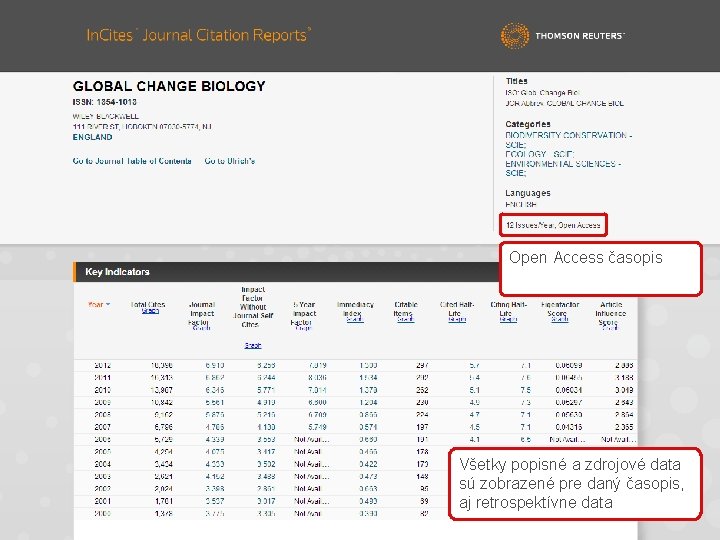Viewport: 720px width, 540px height.
Task: Open the Ecology - SCIE category link
Action: [x=540, y=154]
